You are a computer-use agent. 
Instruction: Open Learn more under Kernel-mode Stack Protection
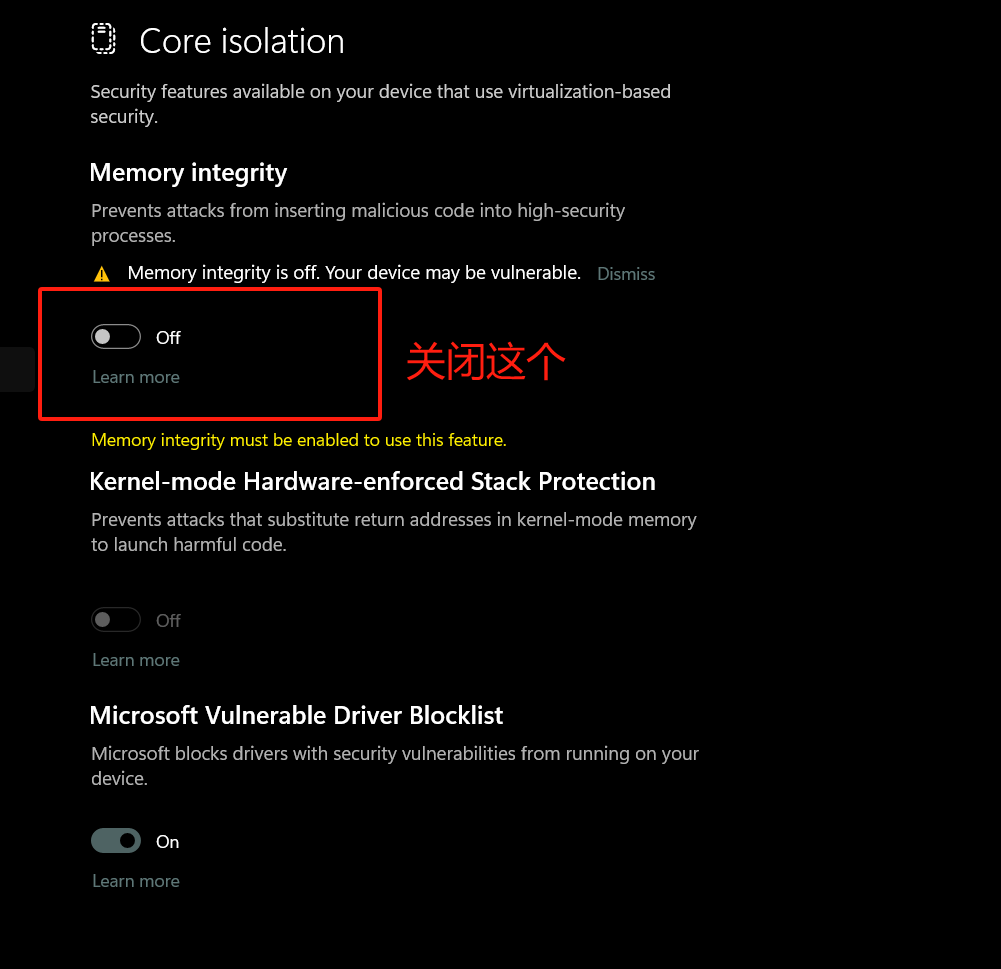point(136,660)
